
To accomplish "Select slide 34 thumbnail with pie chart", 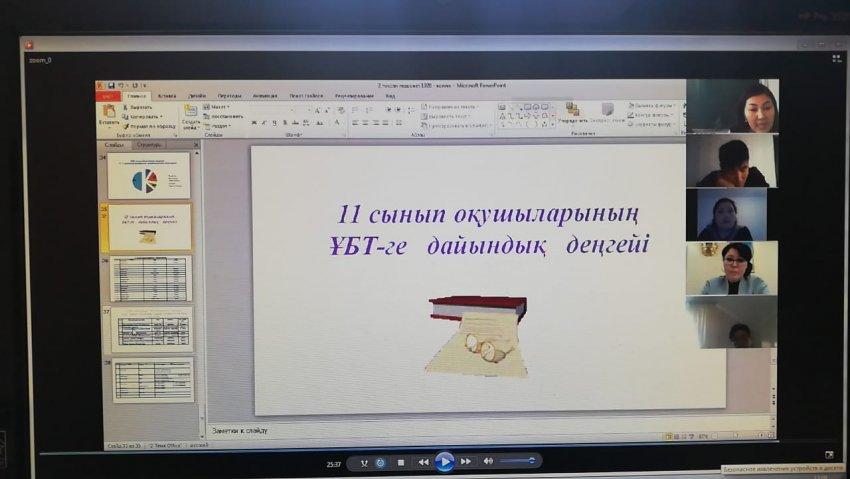I will (149, 176).
